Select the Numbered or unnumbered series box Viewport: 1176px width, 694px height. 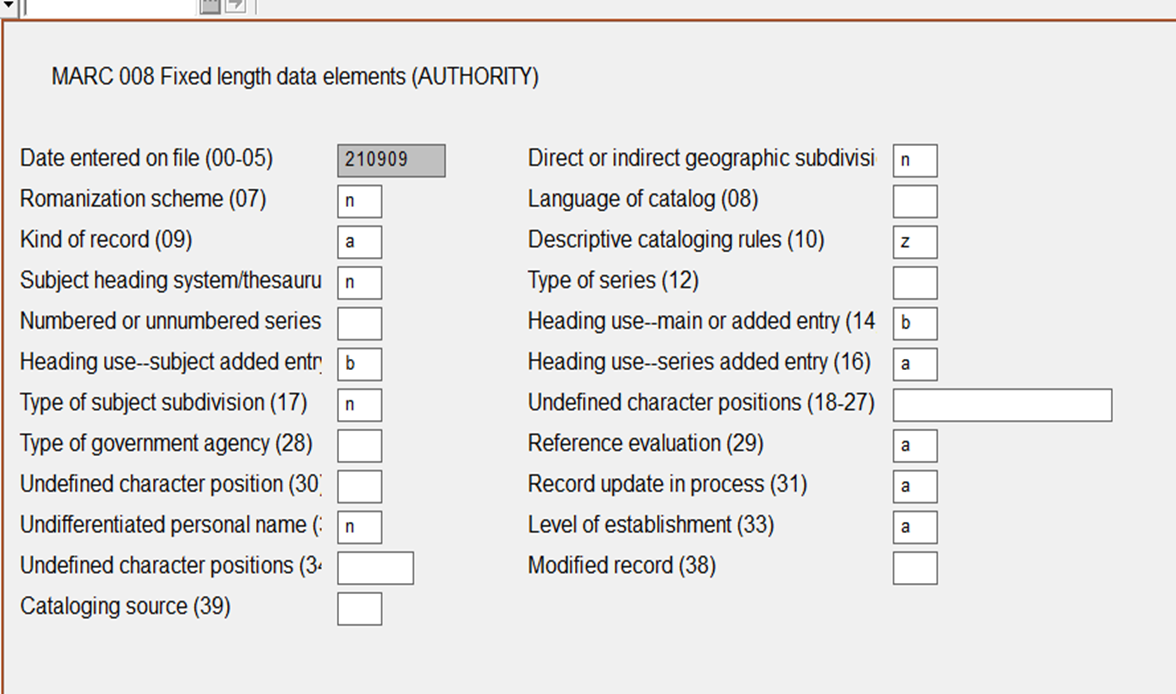[x=359, y=323]
